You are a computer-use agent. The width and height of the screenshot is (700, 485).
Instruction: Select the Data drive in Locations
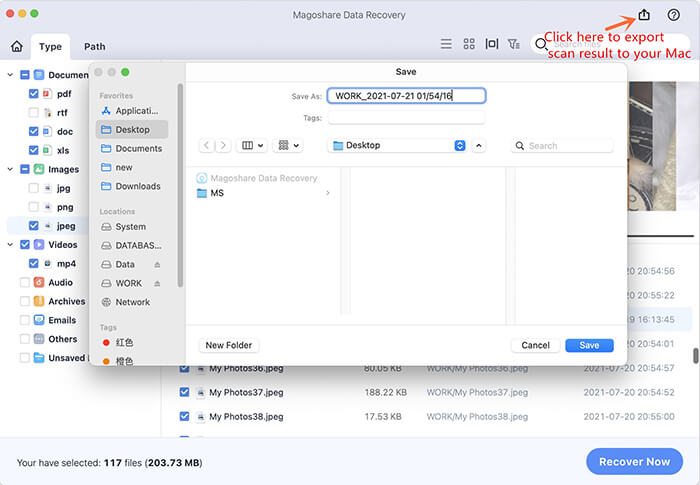(125, 264)
